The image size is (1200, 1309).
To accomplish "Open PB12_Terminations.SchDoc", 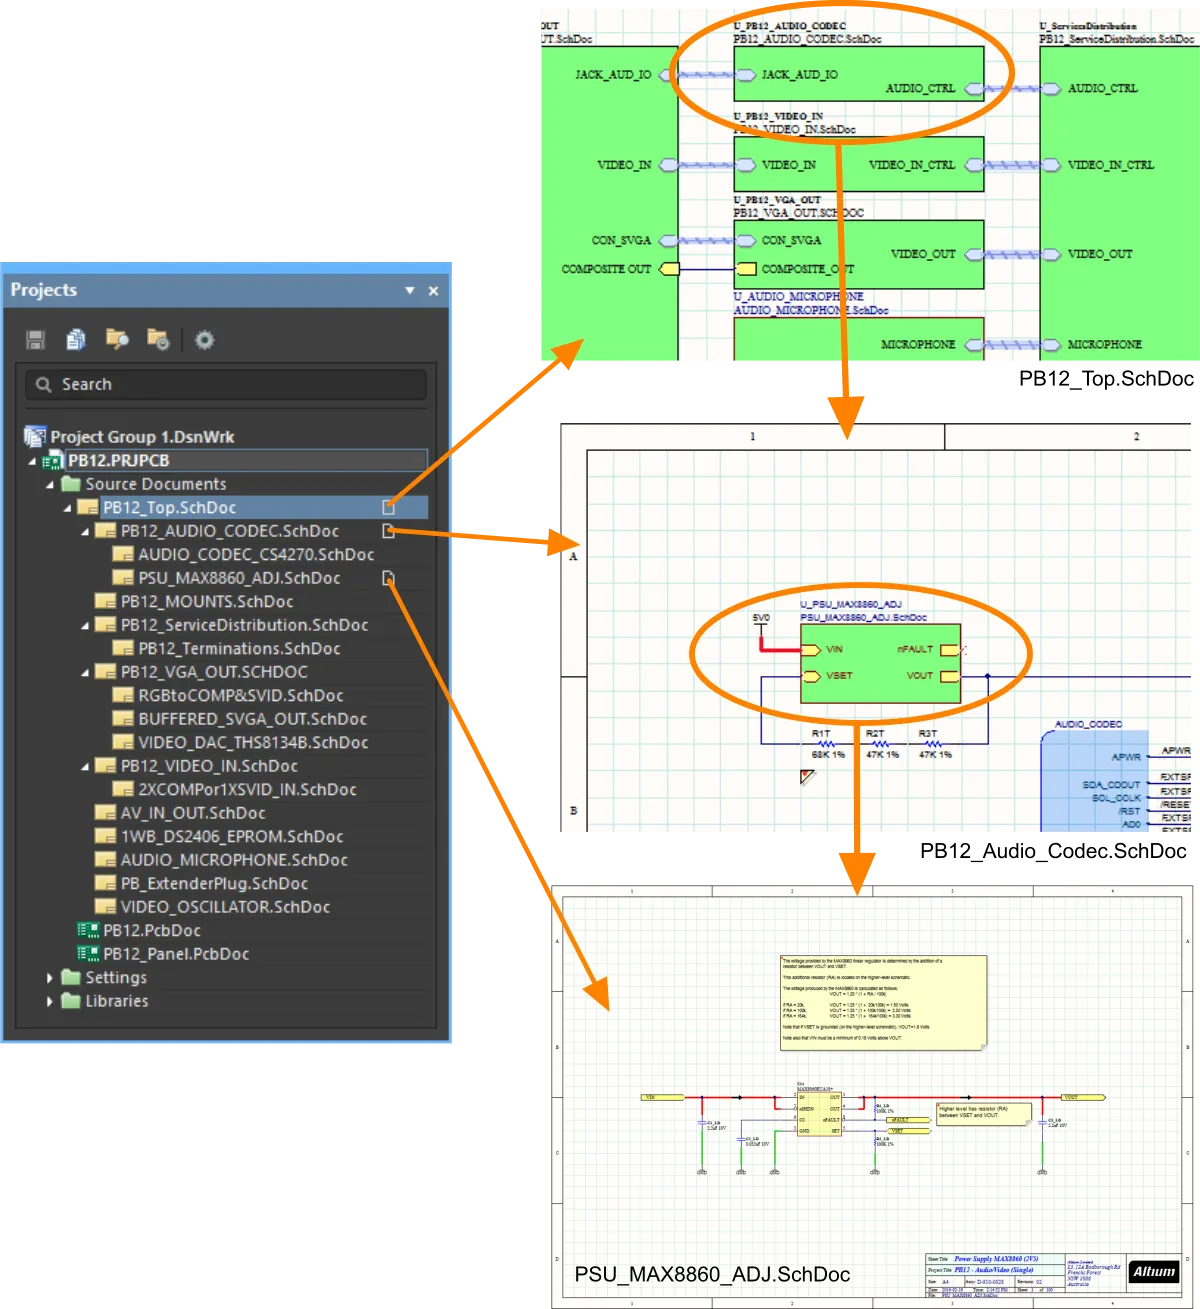I will (239, 649).
